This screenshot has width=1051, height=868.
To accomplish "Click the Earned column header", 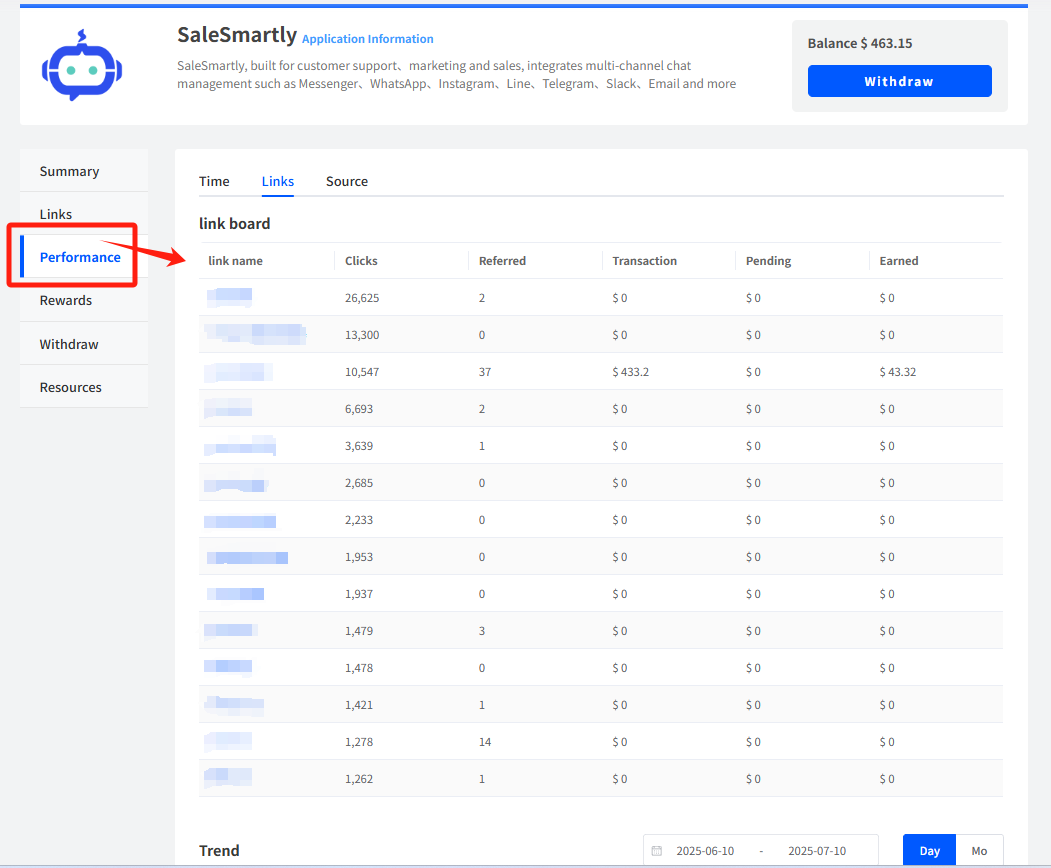I will pos(898,261).
